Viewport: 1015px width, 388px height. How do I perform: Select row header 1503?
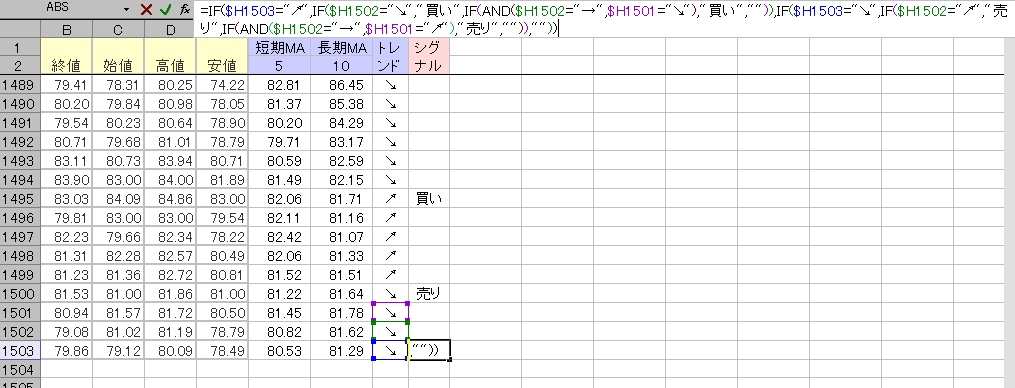click(x=20, y=350)
